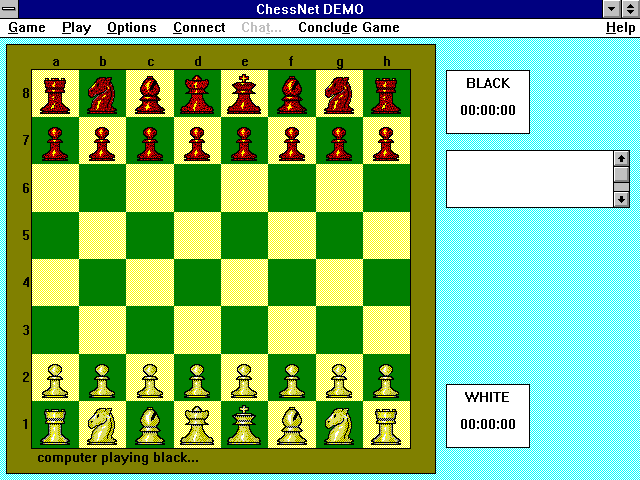Open the Play menu
This screenshot has height=480, width=640.
(76, 28)
